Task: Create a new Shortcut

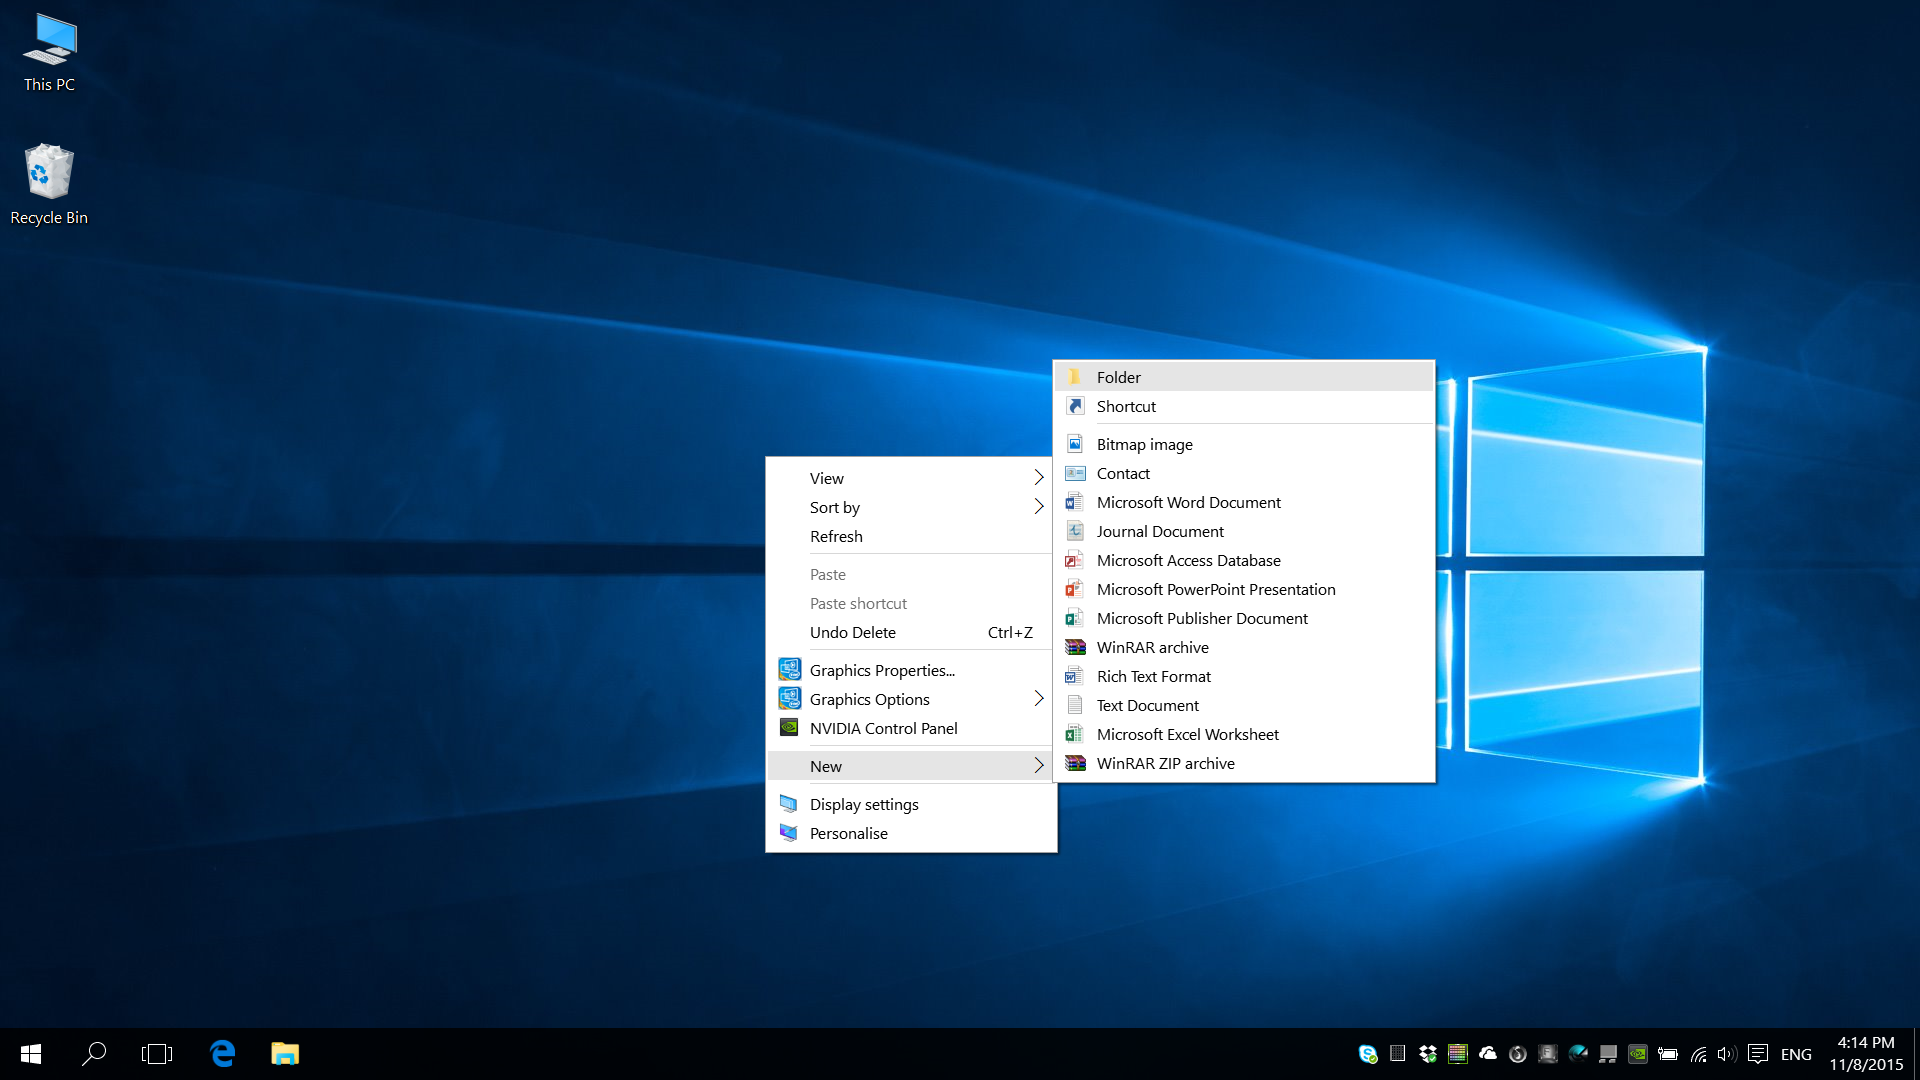Action: click(1244, 406)
